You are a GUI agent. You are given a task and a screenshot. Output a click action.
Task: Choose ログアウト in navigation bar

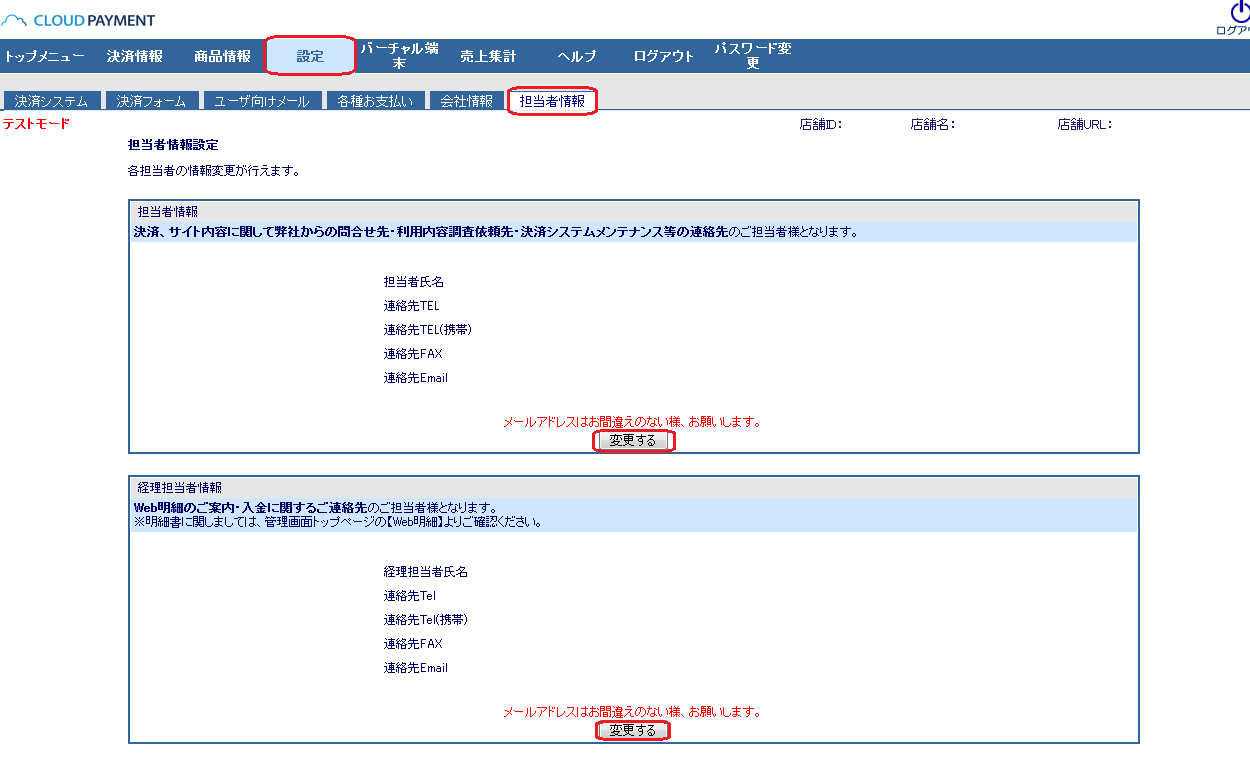[x=664, y=56]
